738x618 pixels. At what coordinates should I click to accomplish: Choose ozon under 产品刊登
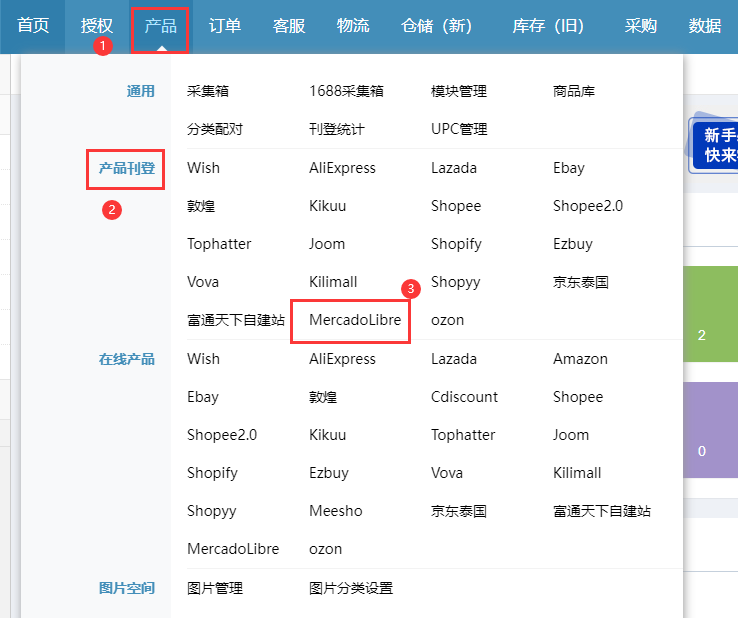pyautogui.click(x=447, y=320)
